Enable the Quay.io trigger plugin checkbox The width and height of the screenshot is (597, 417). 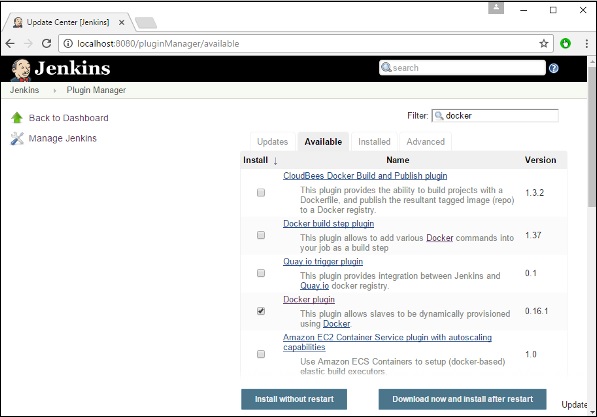click(261, 273)
